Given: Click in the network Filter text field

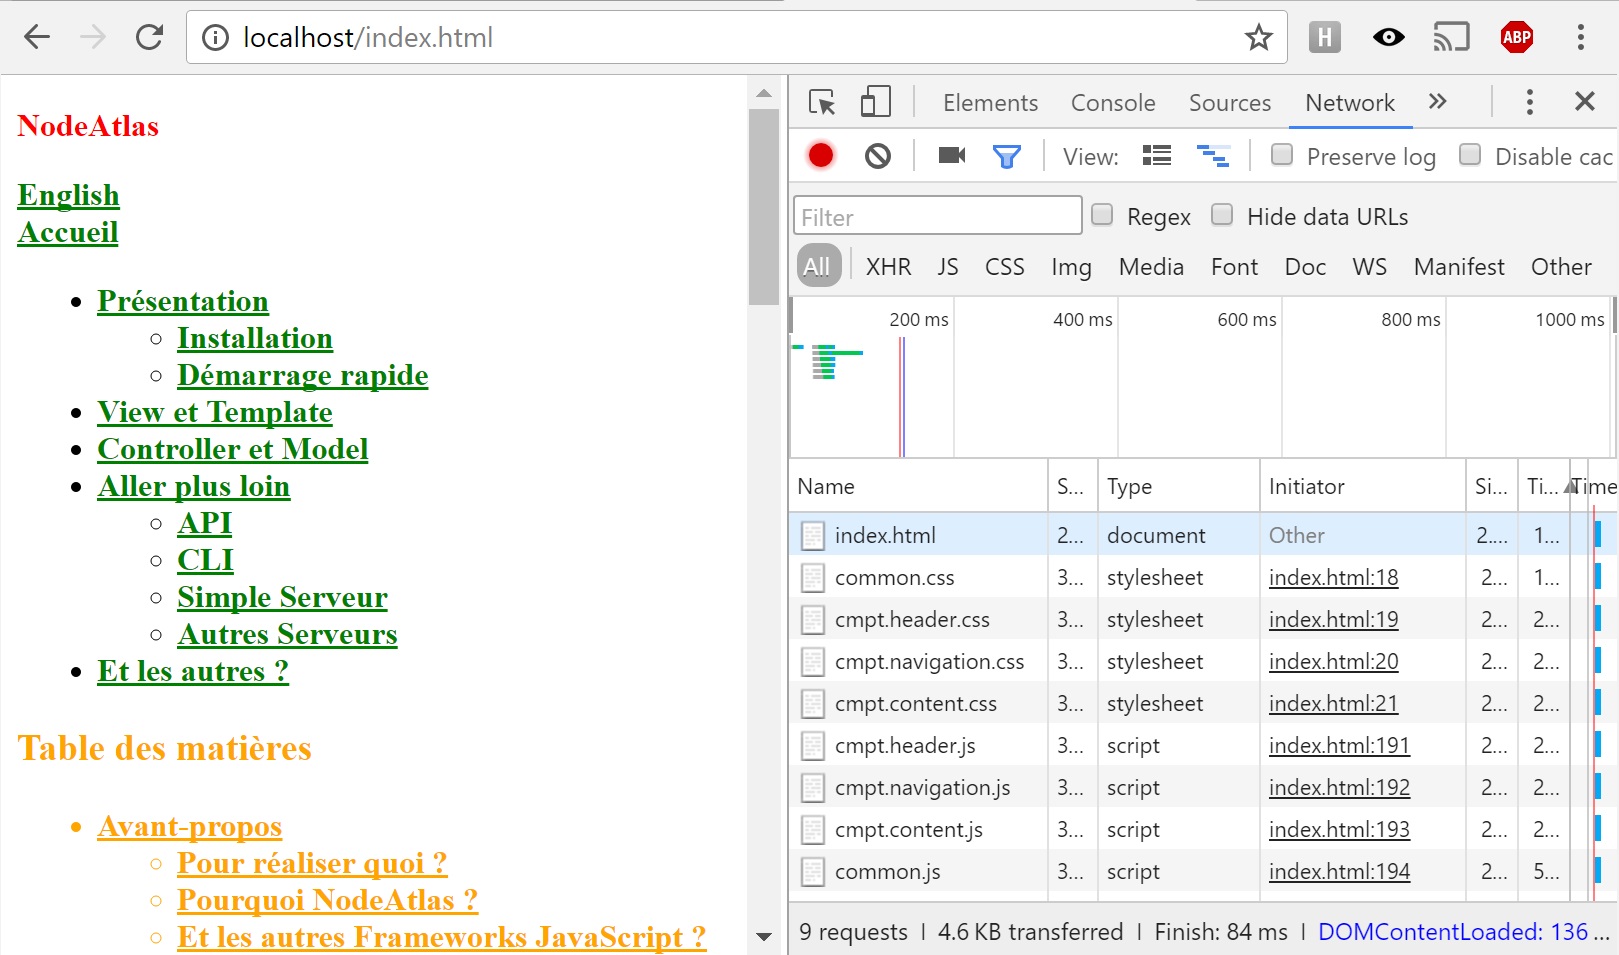Looking at the screenshot, I should pyautogui.click(x=938, y=216).
